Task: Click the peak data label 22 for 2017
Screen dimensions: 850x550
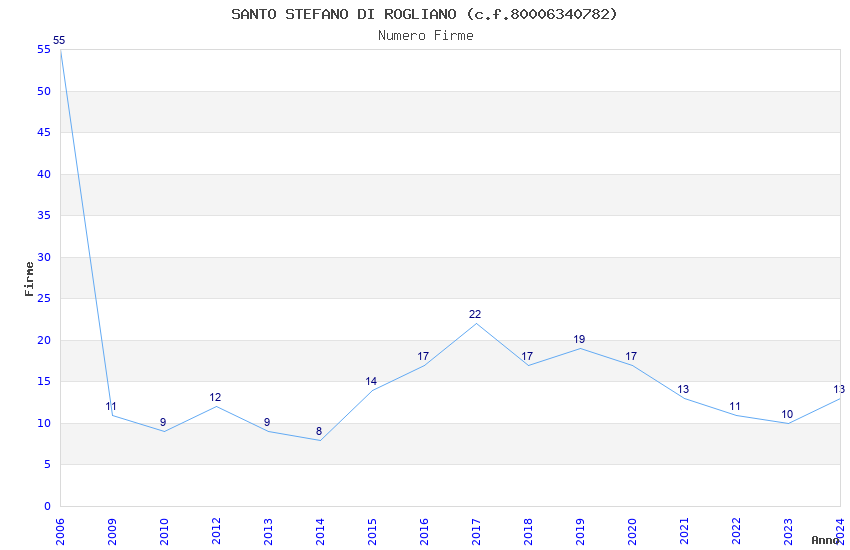Action: pos(475,314)
